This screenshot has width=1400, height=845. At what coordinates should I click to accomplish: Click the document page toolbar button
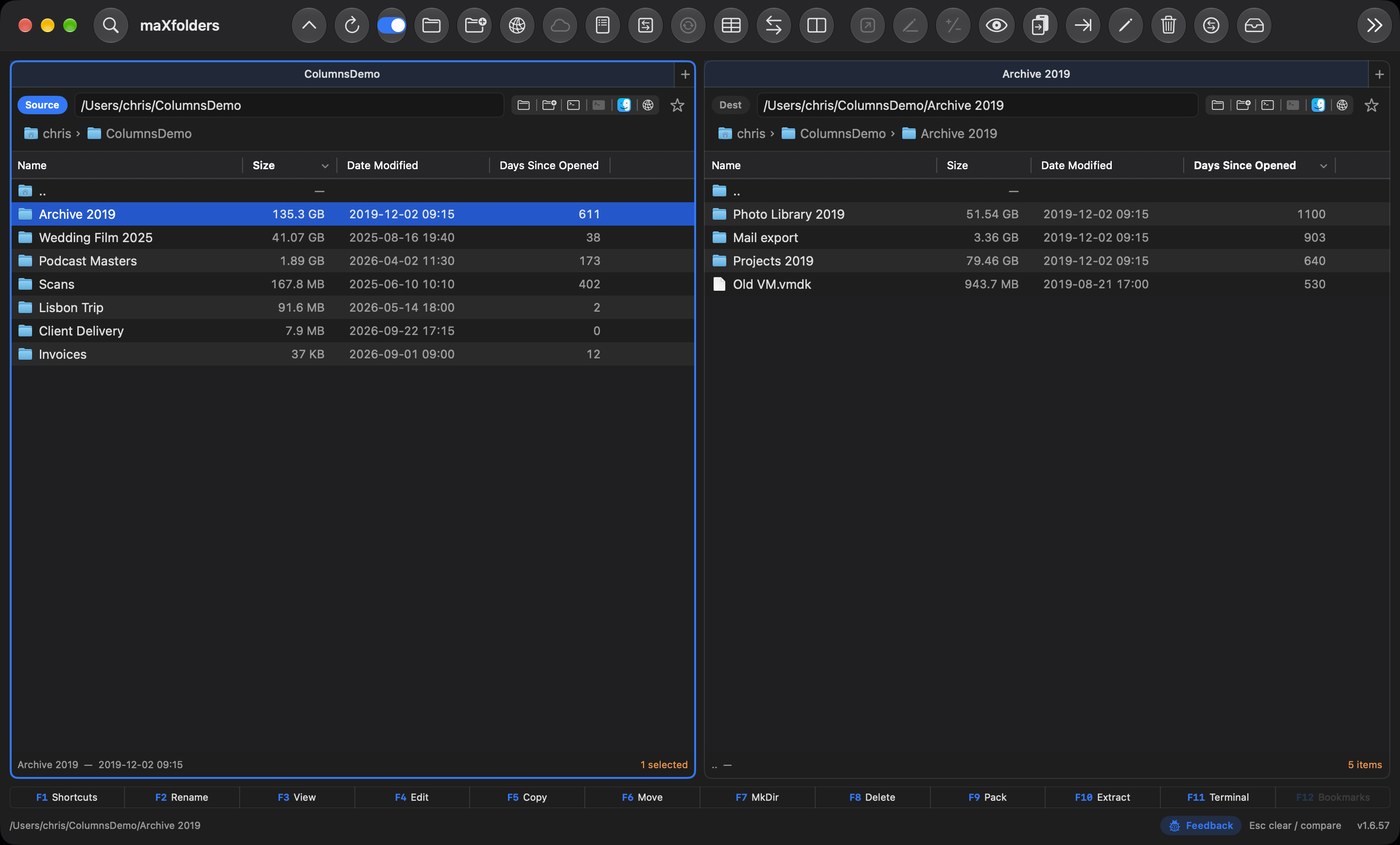(602, 25)
